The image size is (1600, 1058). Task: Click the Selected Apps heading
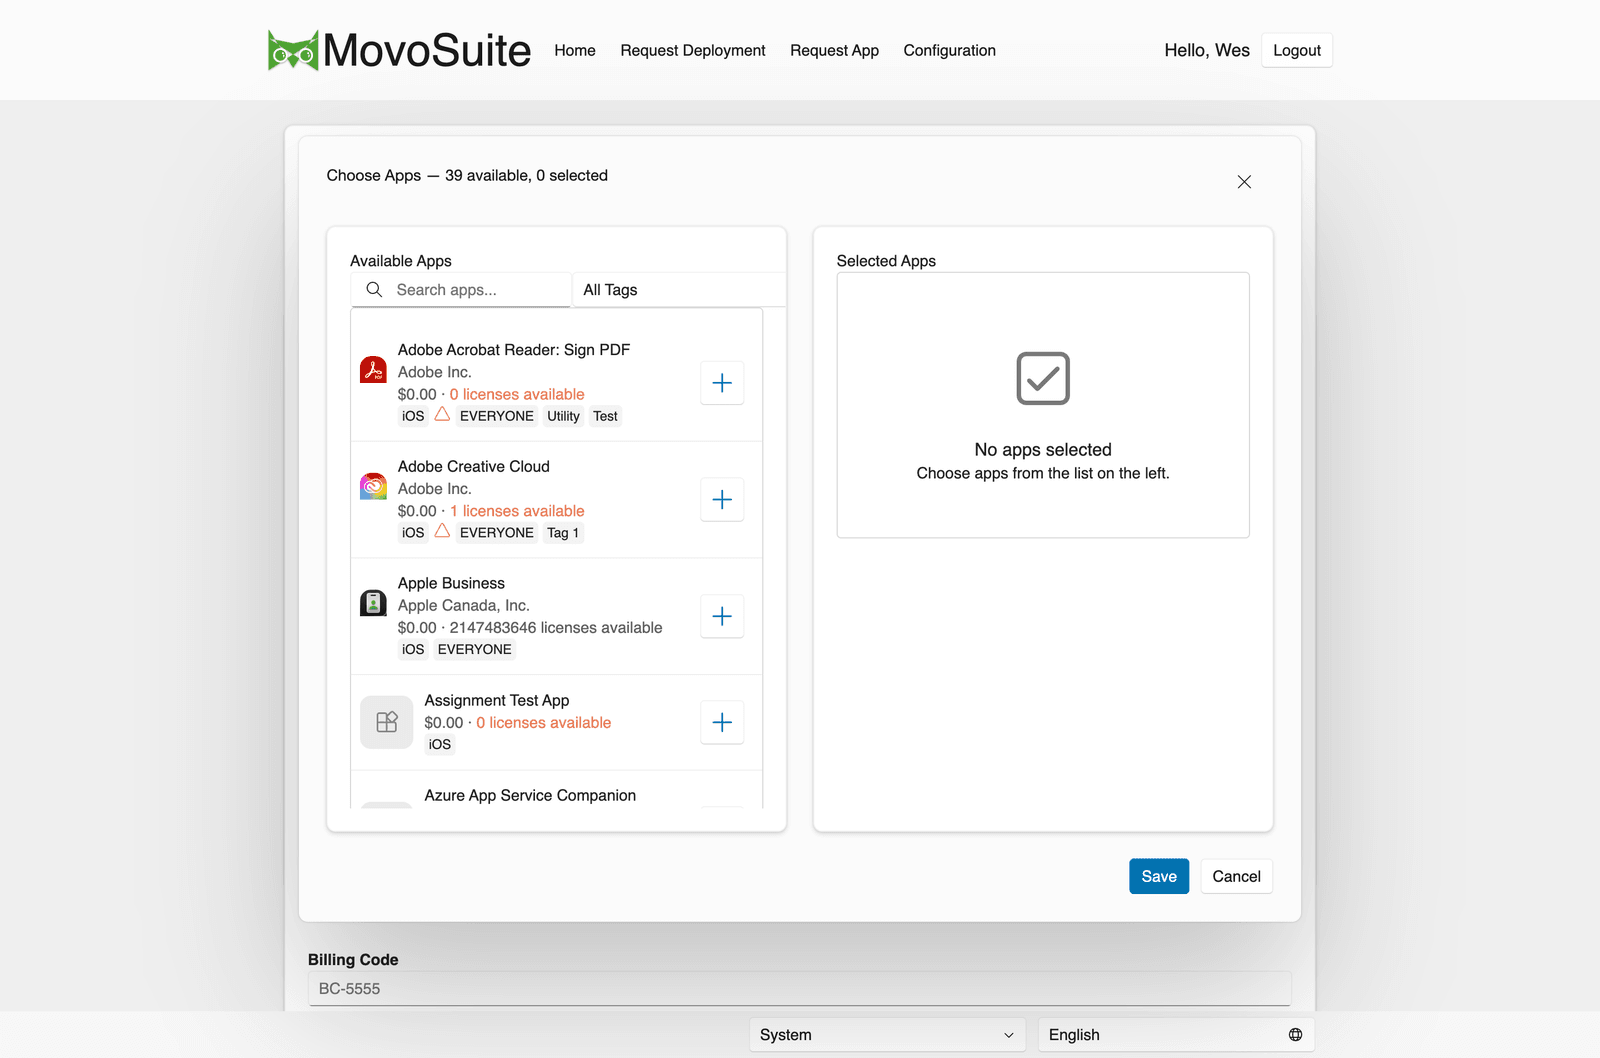click(886, 261)
